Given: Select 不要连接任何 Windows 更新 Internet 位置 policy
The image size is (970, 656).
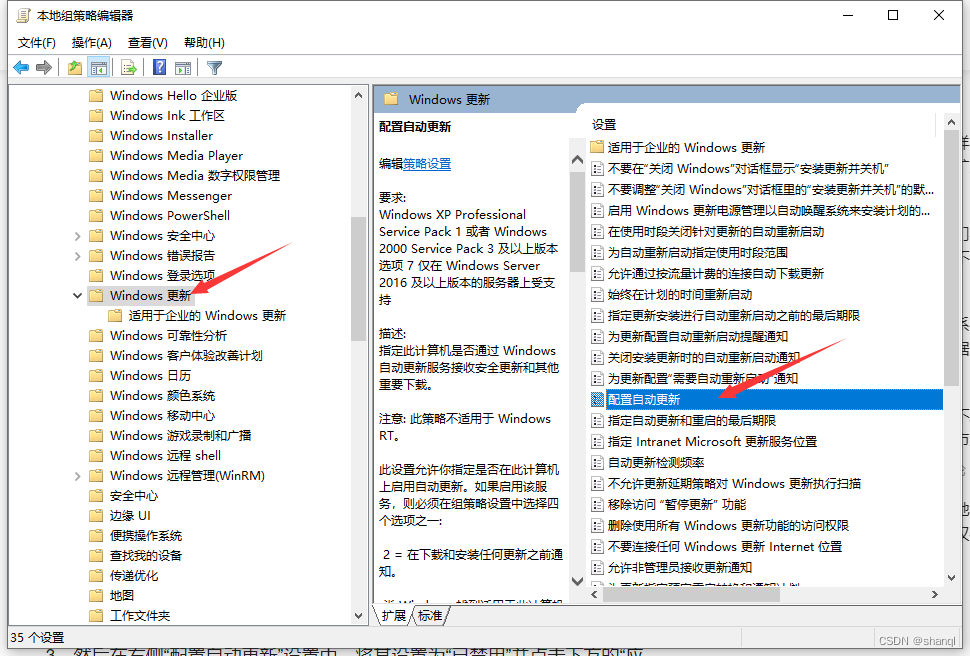Looking at the screenshot, I should pos(724,547).
